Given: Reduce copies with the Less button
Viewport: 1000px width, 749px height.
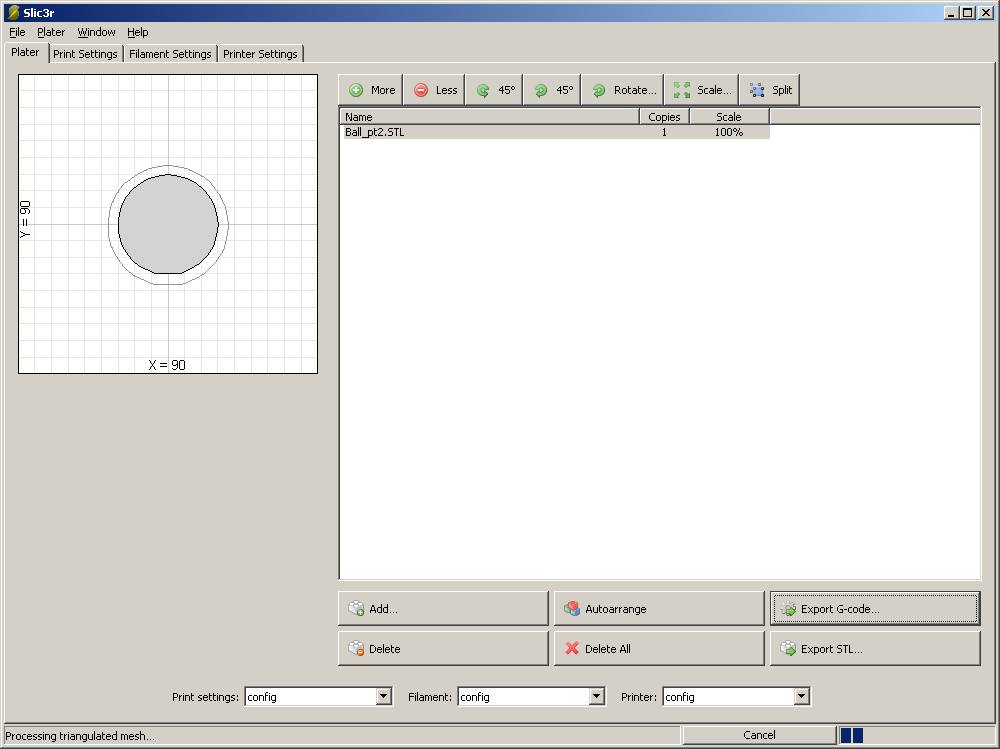Looking at the screenshot, I should (434, 90).
